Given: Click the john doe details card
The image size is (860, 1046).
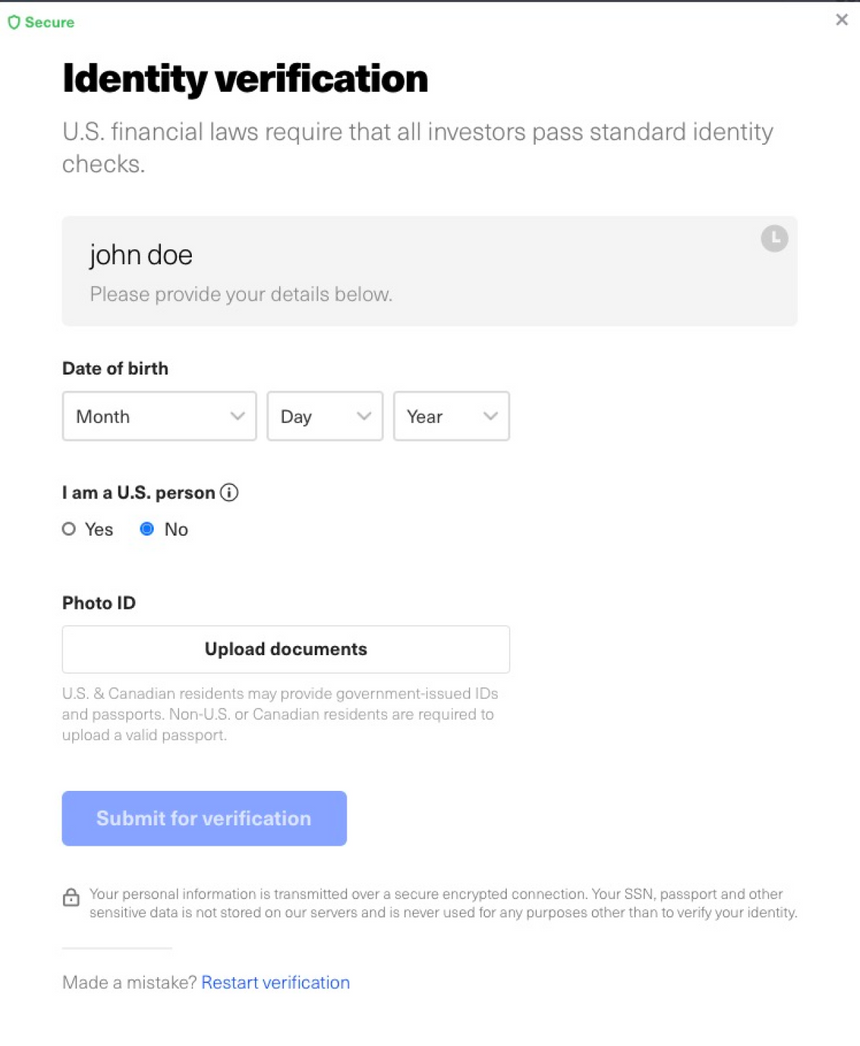Looking at the screenshot, I should coord(430,271).
